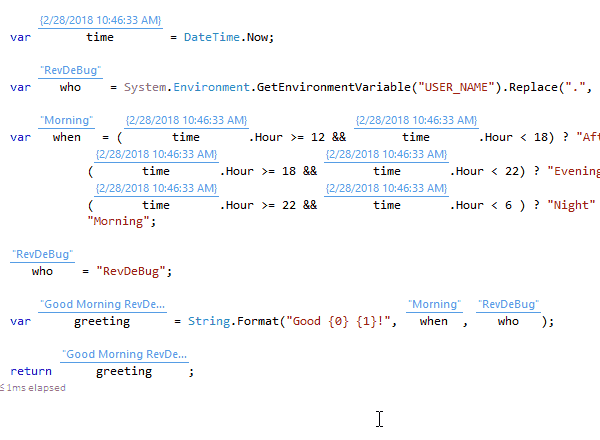Click the "Morning" value above 'var when'

67,121
